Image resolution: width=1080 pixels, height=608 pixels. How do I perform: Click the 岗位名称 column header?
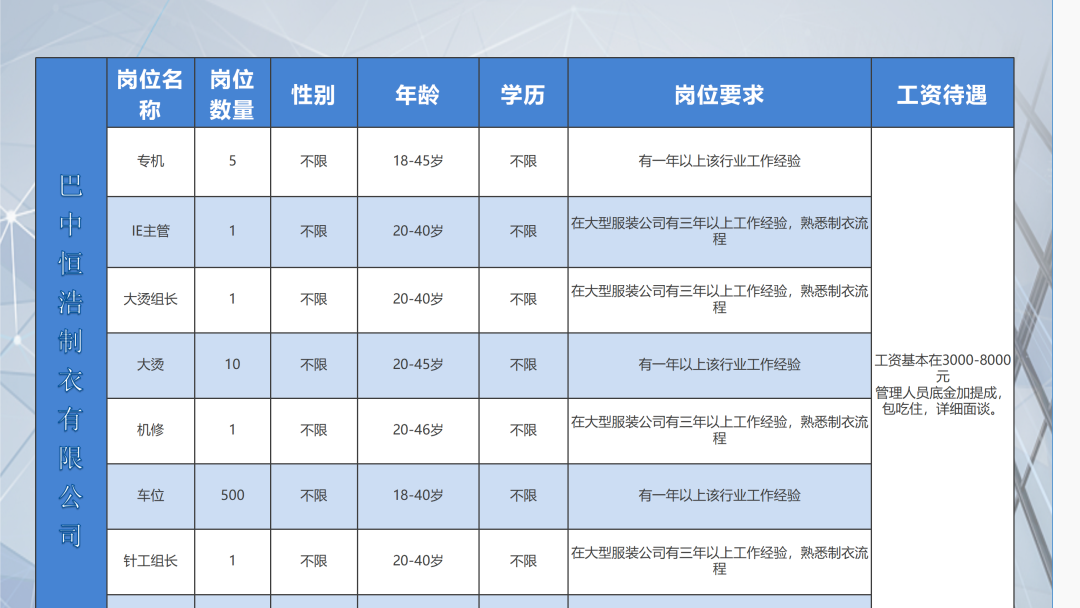click(x=150, y=94)
